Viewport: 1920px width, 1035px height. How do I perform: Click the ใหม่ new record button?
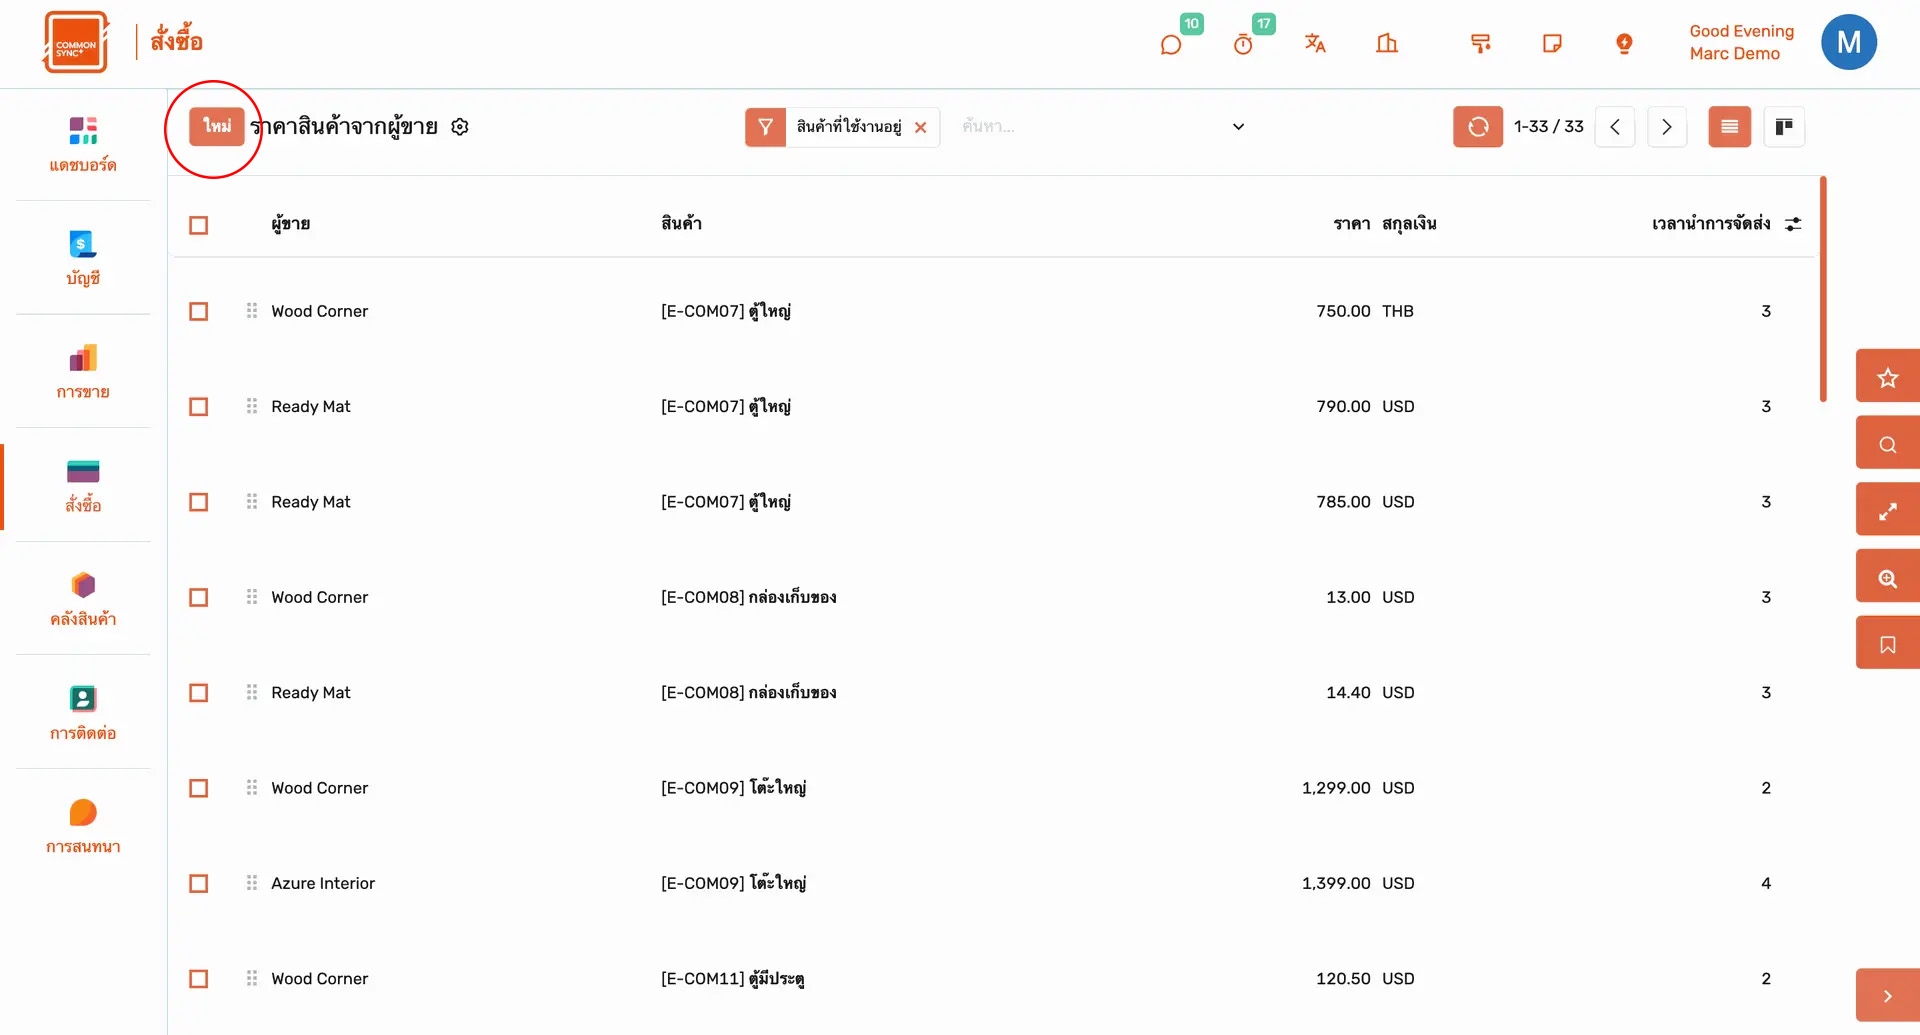217,126
